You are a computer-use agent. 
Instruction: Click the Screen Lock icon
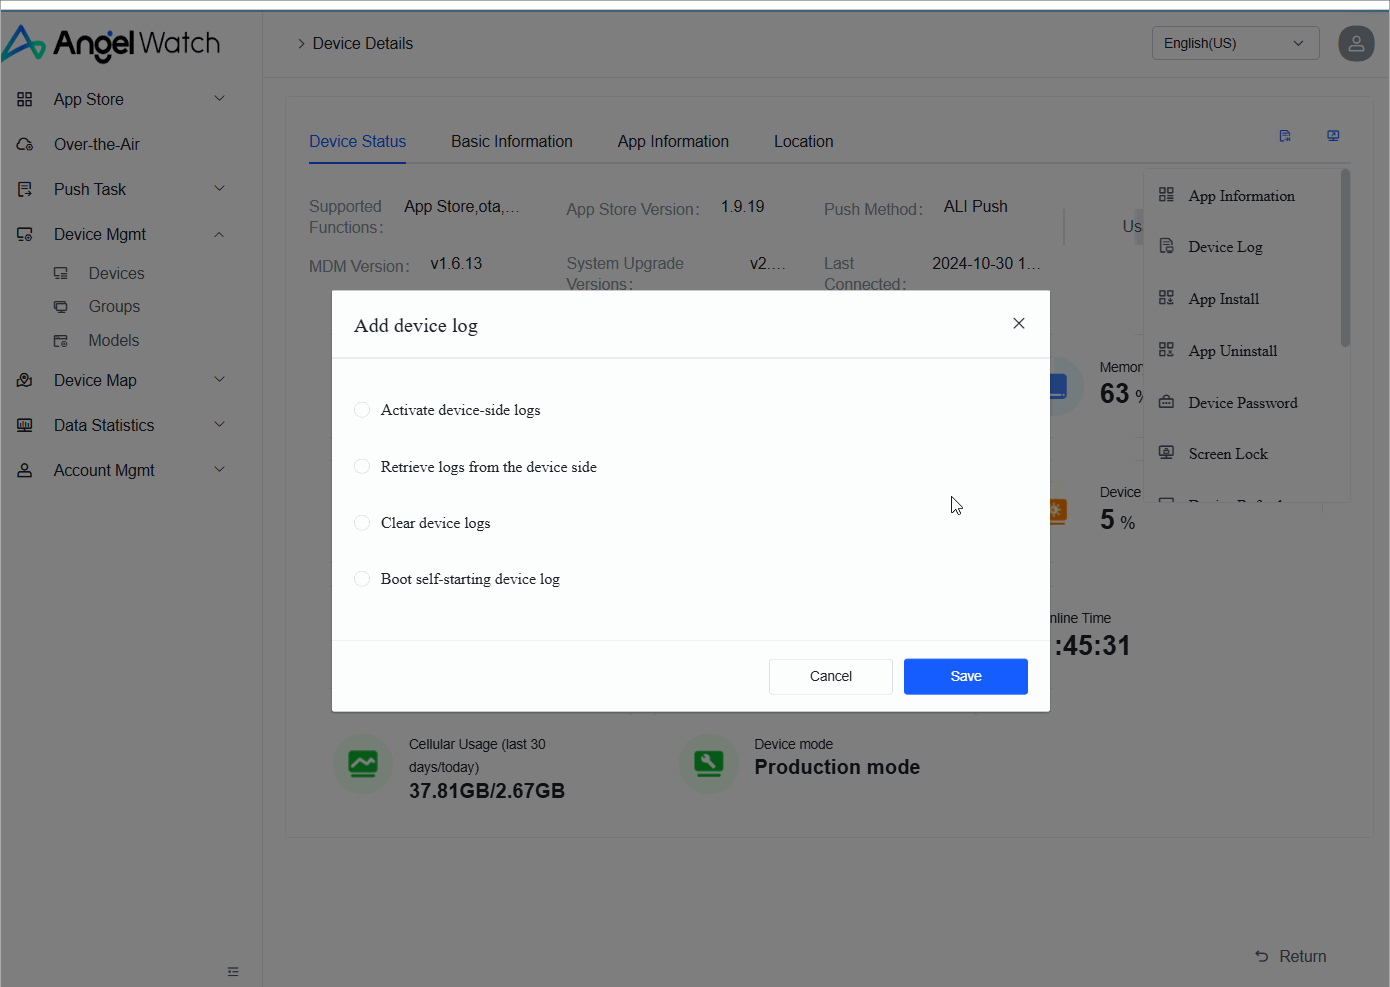[x=1166, y=453]
